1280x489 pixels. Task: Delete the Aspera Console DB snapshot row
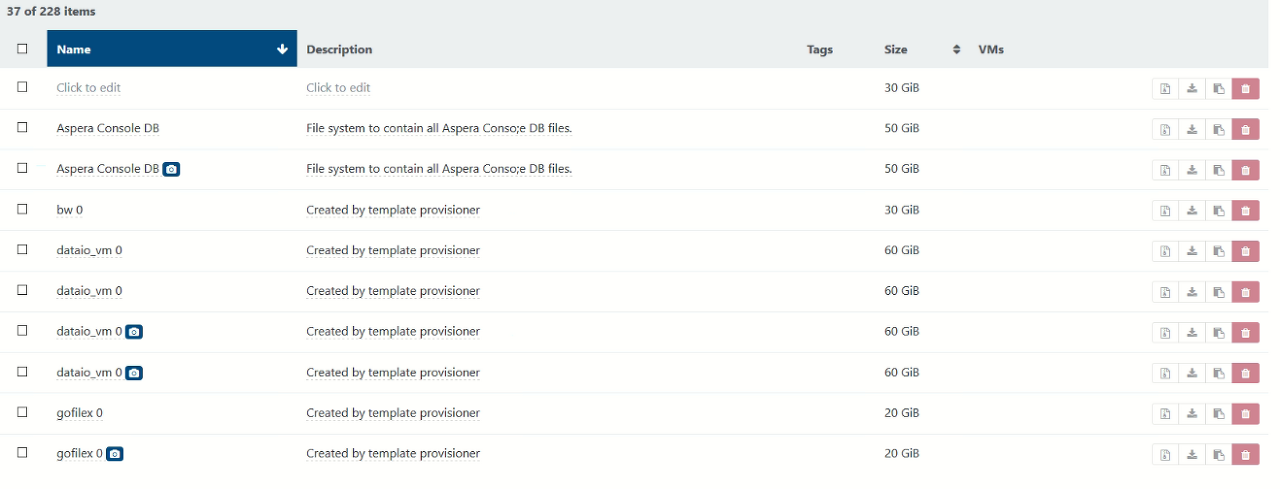coord(1245,170)
